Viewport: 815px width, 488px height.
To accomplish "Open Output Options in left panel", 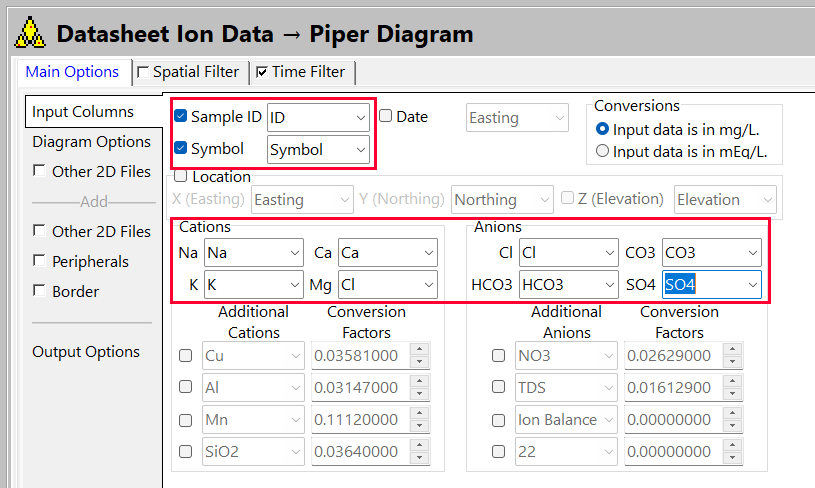I will 86,351.
